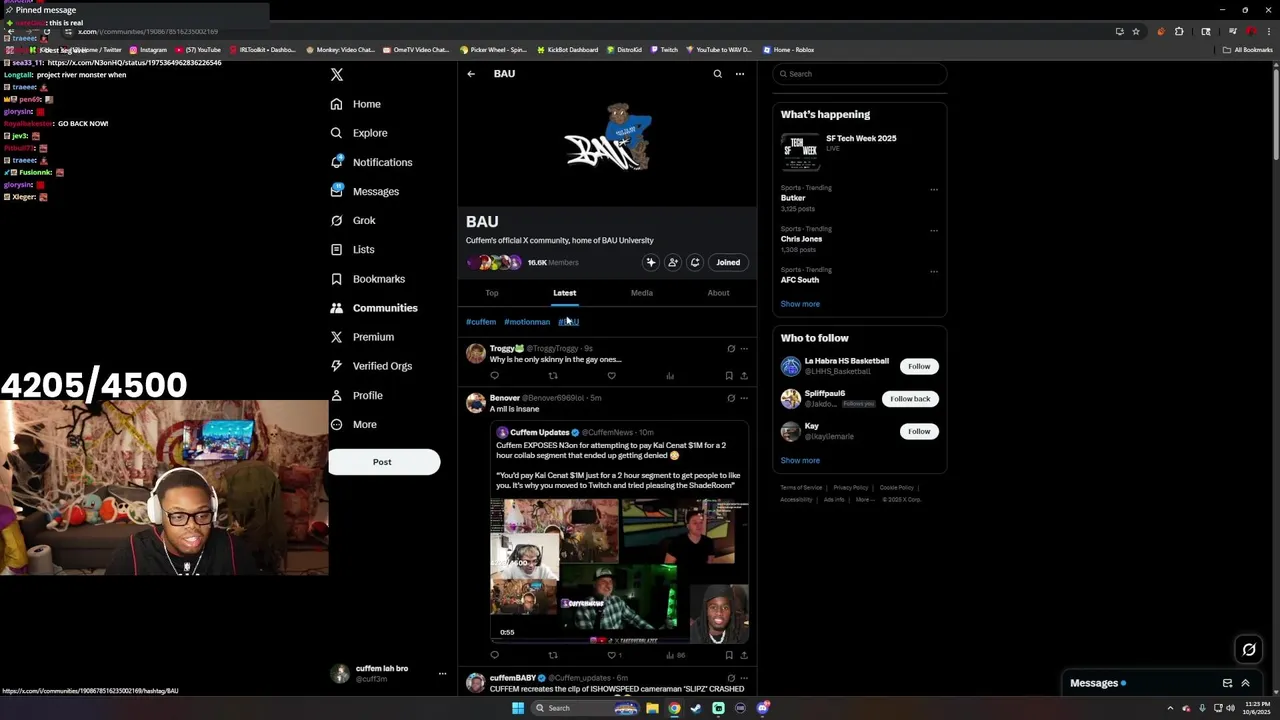The height and width of the screenshot is (720, 1280).
Task: Bookmark Benover's post
Action: (x=729, y=655)
